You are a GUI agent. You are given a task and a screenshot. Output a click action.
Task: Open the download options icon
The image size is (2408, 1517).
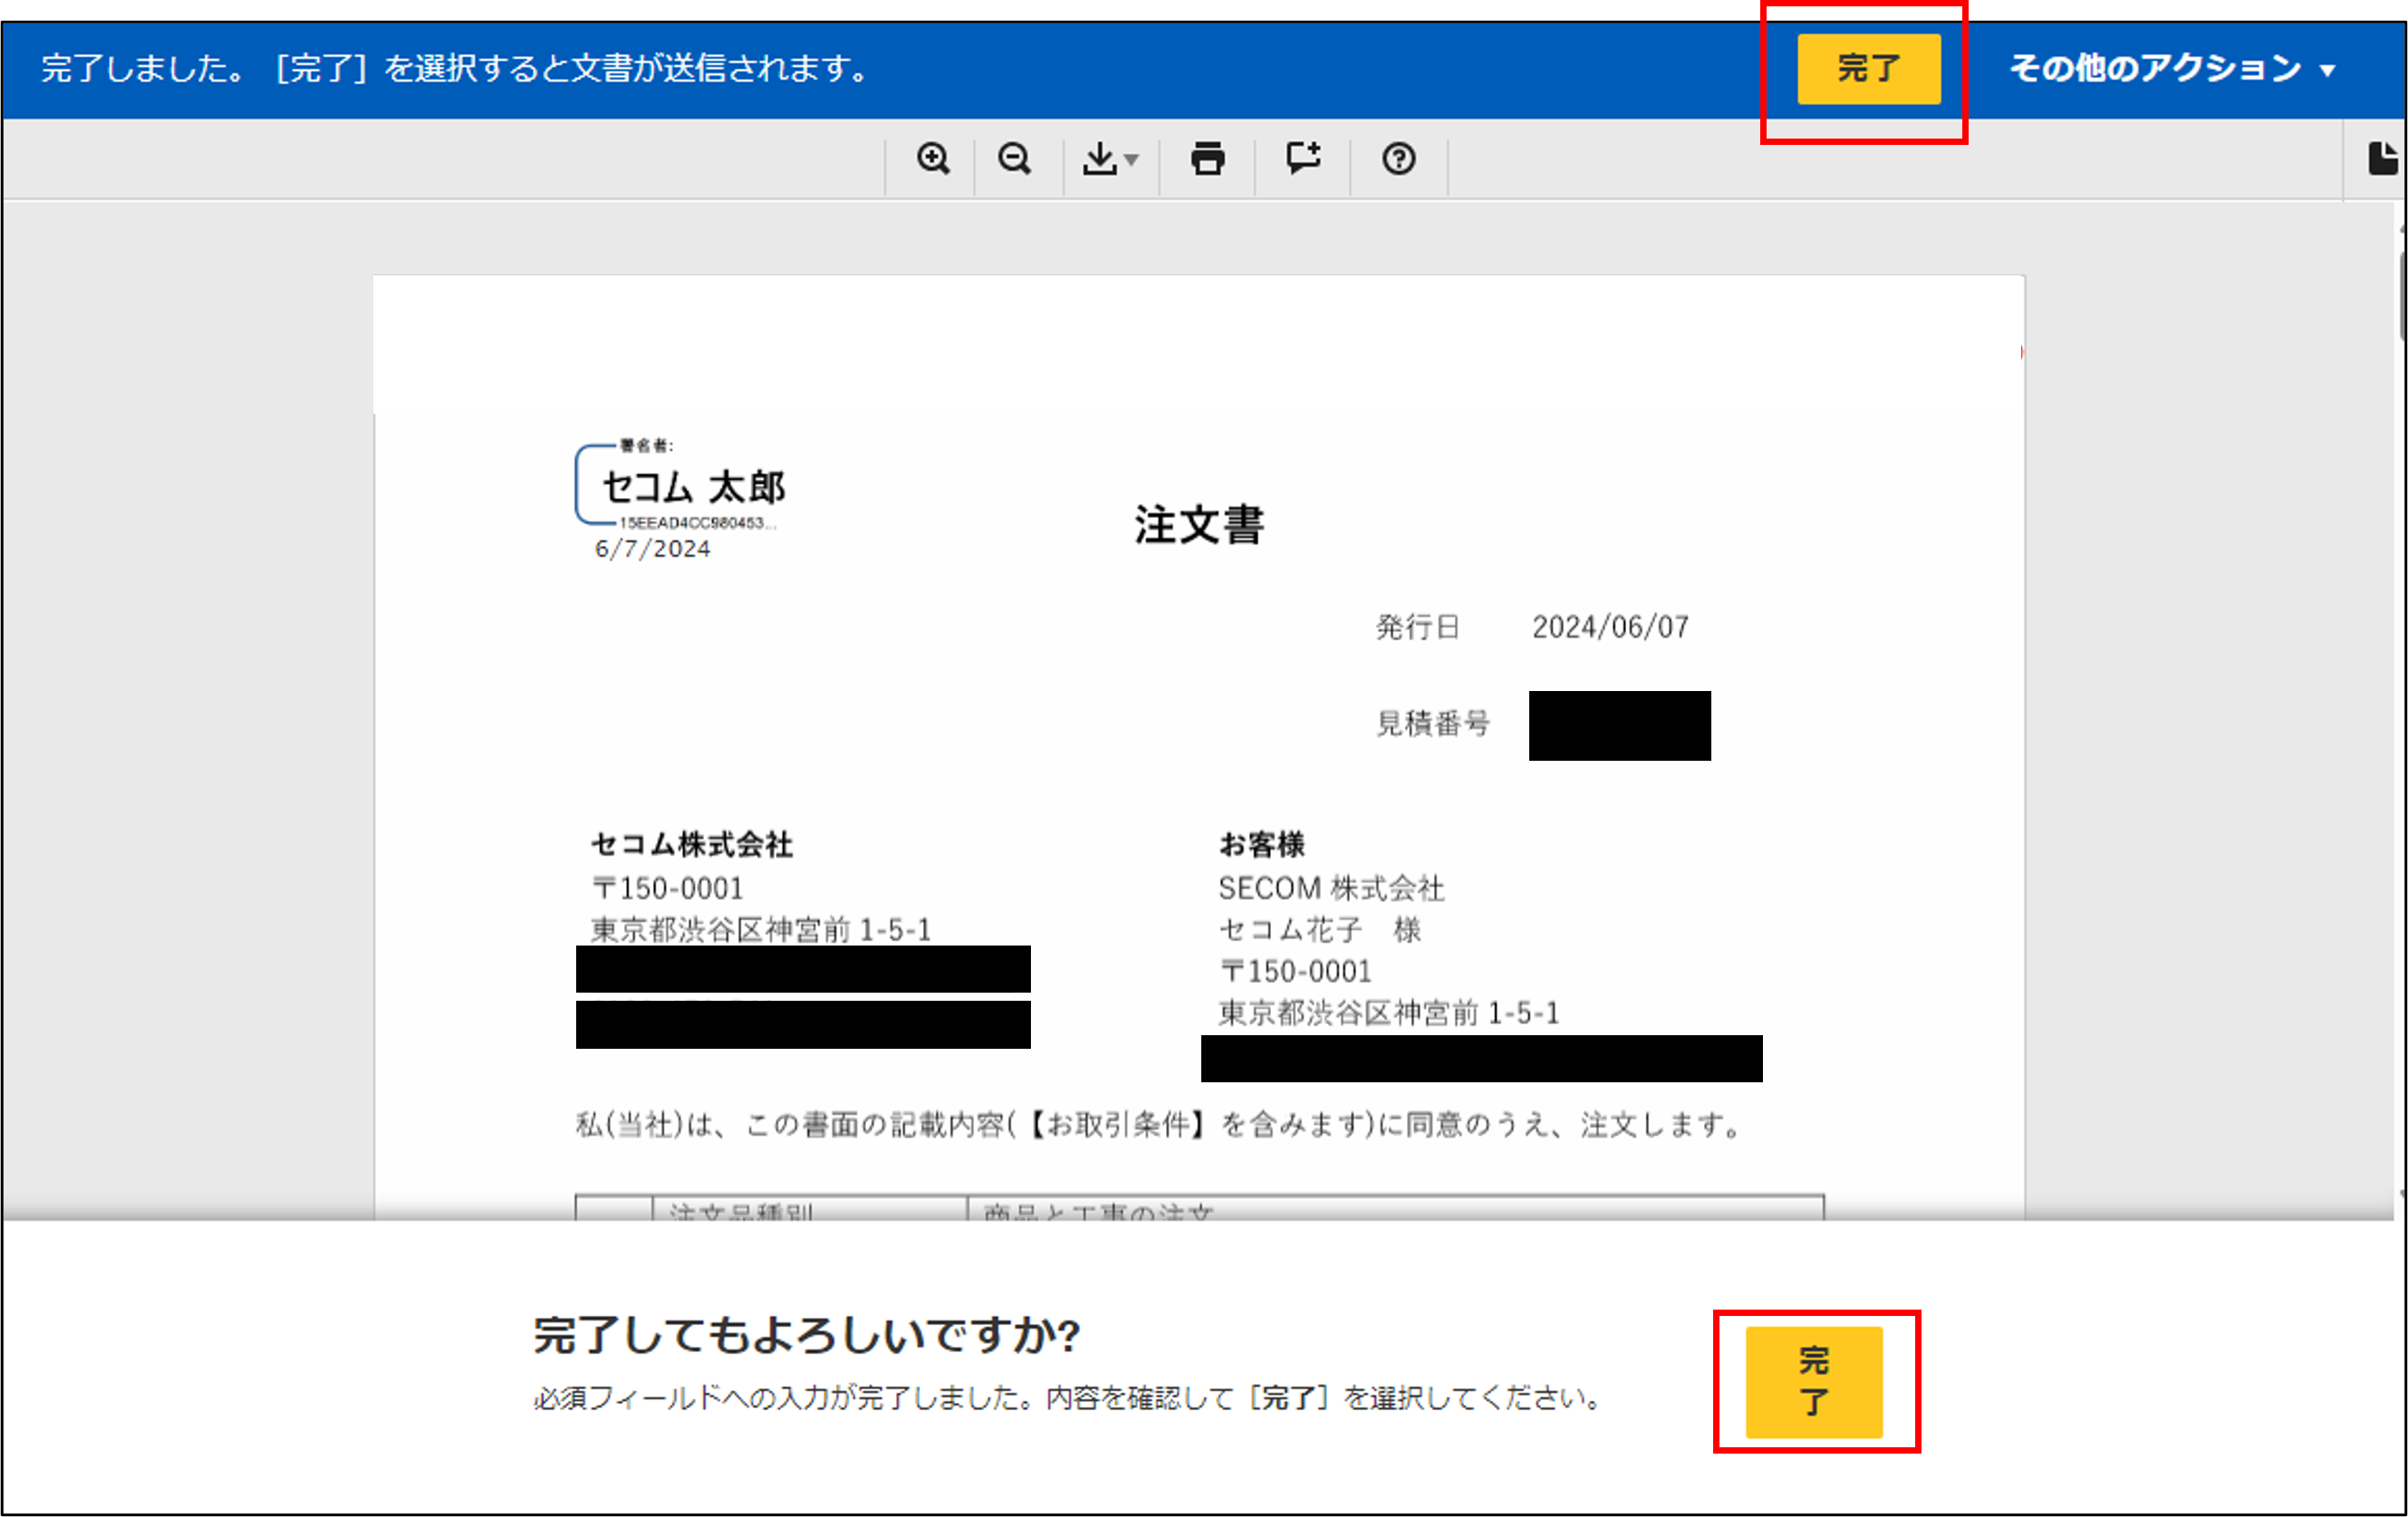tap(1109, 159)
